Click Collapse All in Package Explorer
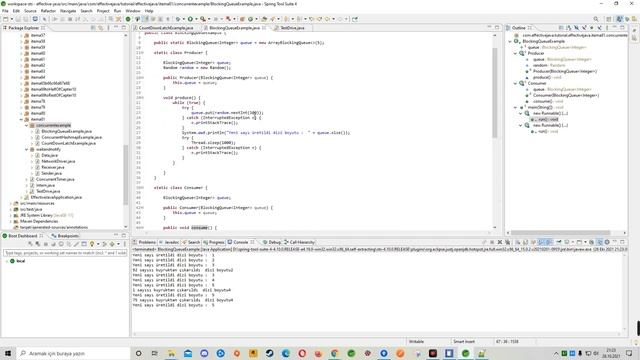Viewport: 640px width, 360px height. point(93,28)
